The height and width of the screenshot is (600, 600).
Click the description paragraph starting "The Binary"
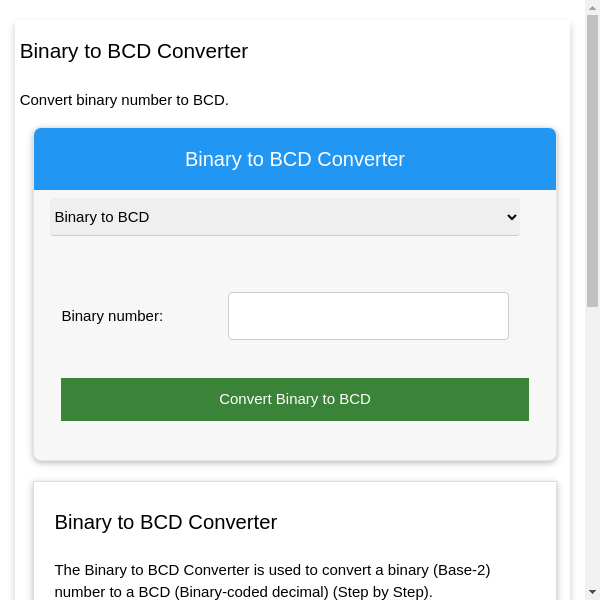coord(272,581)
